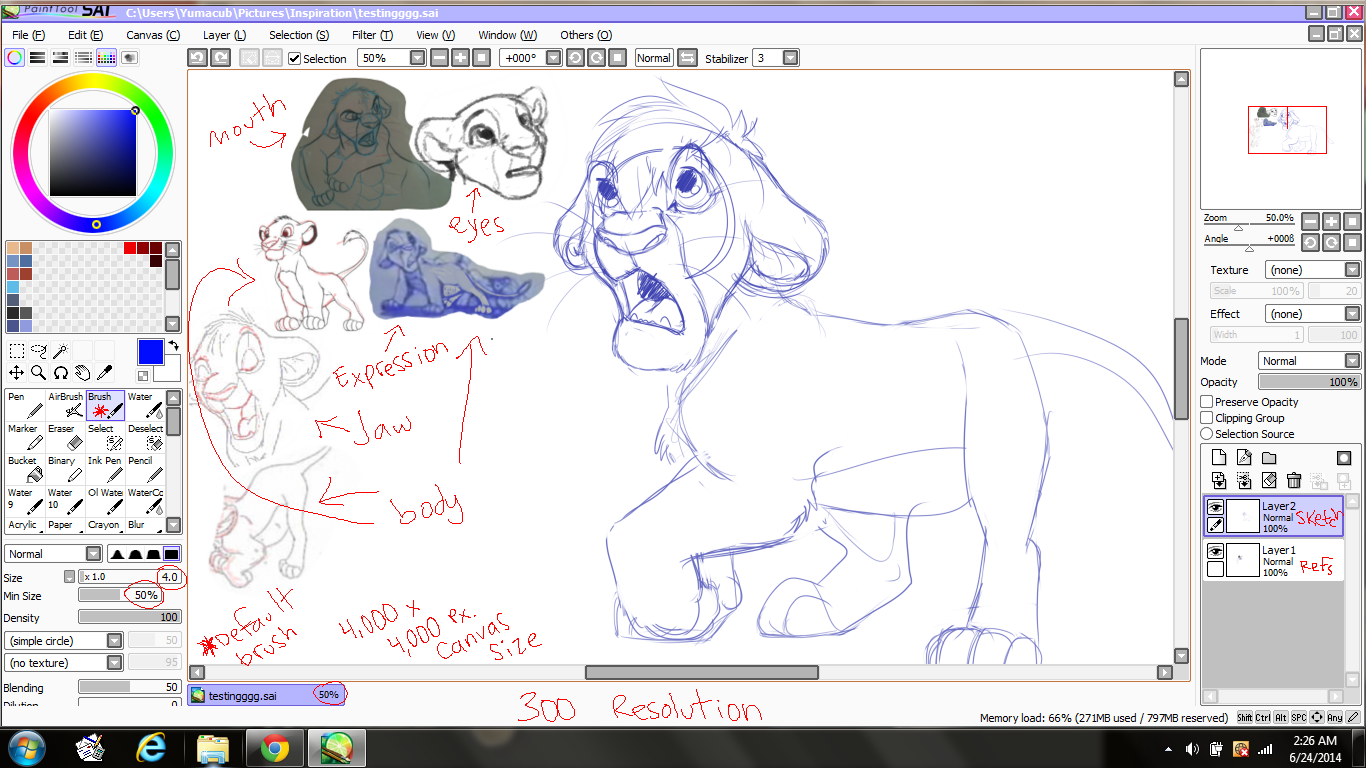Select the Binary pen tool
Screen dimensions: 1366x768
(65, 469)
